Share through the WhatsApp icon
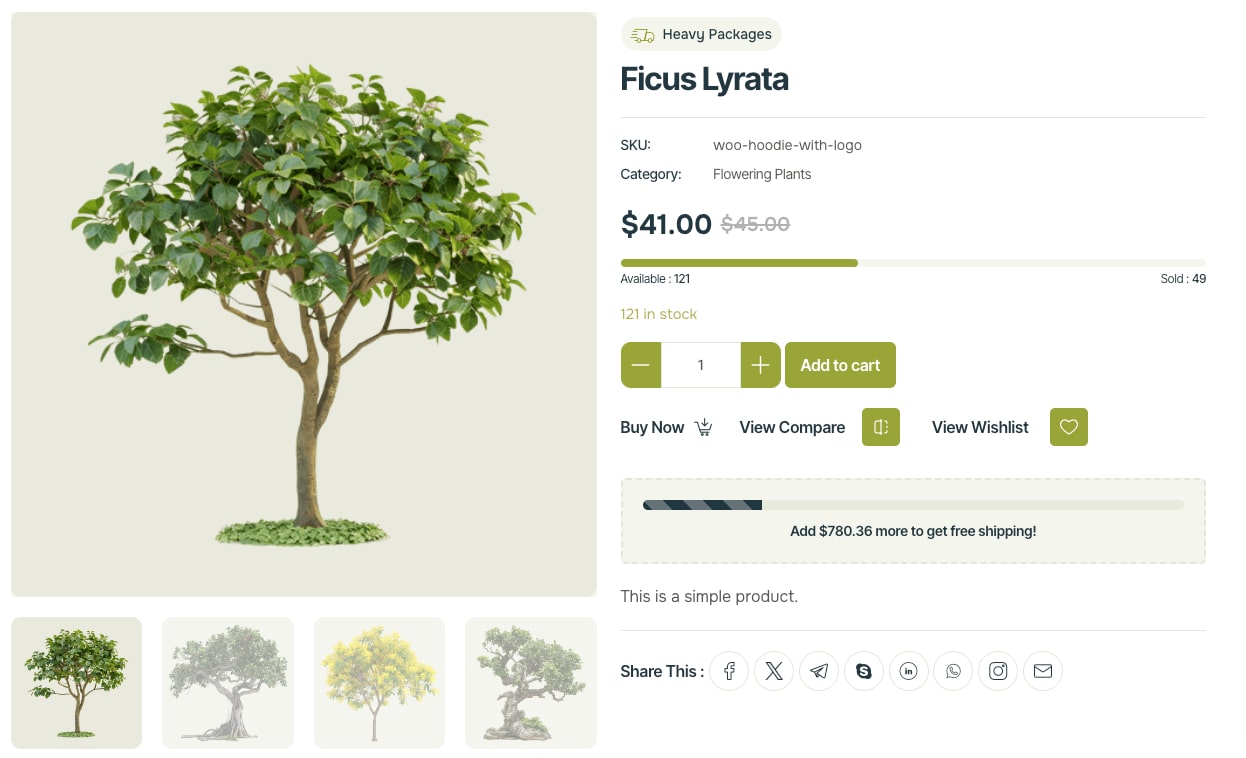The image size is (1246, 758). 953,671
